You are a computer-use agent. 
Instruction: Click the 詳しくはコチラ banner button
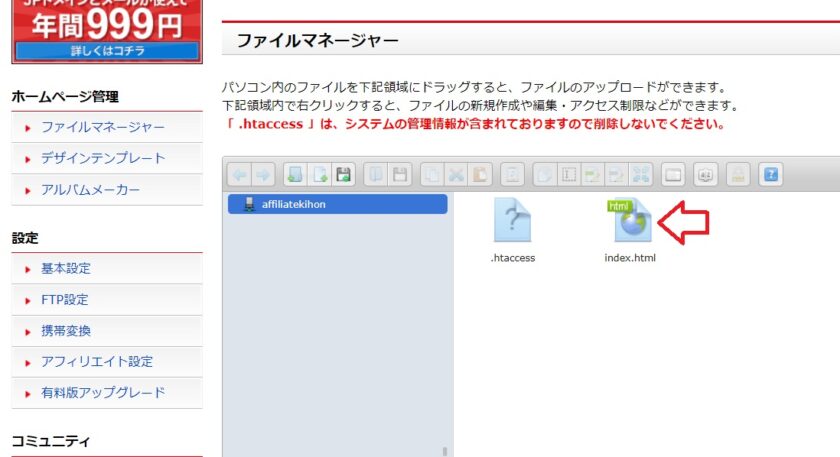pos(107,51)
